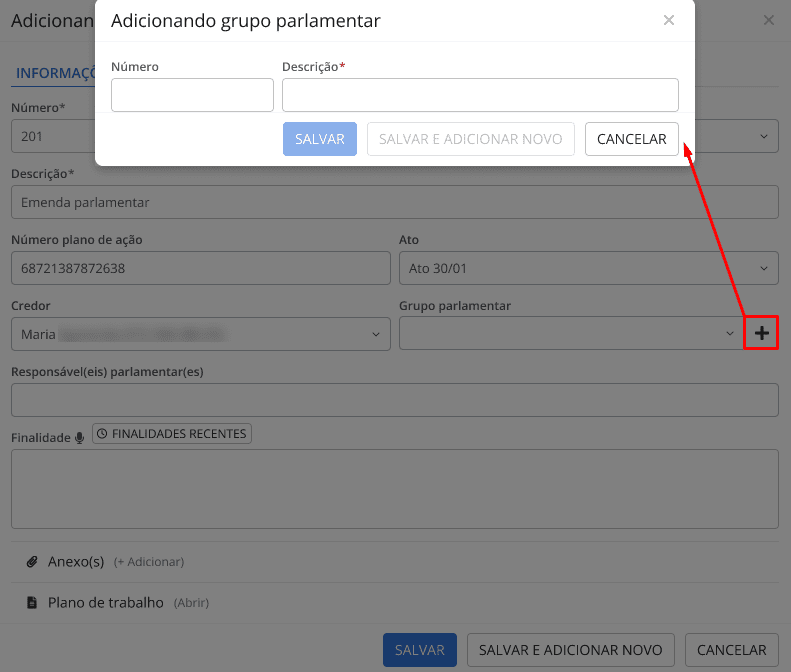The height and width of the screenshot is (672, 791).
Task: Click the Responsável(eis) parlamentar(es) field
Action: coord(394,400)
